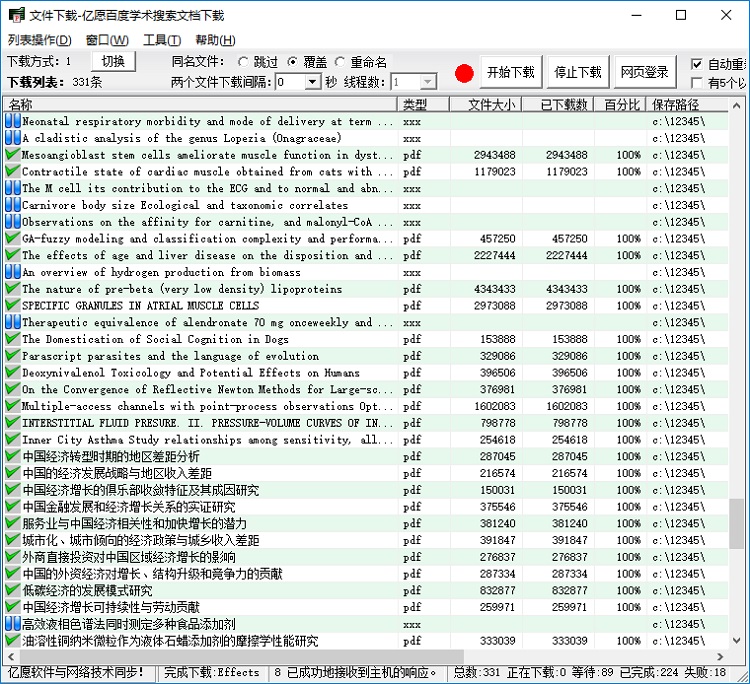
Task: Click the horizontal scrollbar left arrow
Action: (11, 656)
